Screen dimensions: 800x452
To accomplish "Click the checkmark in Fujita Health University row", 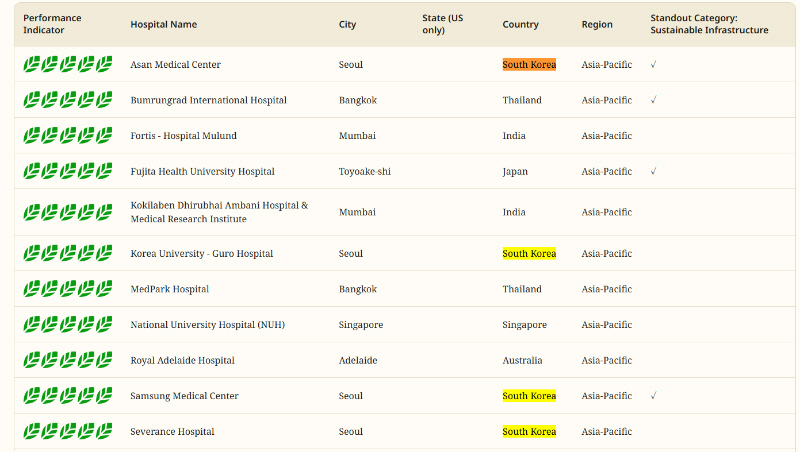I will [654, 172].
